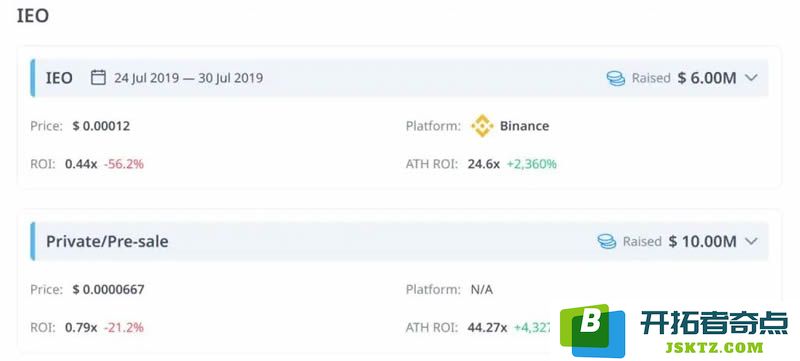Click the calendar icon beside IEO dates
Screen dimensions: 800x361
coord(98,78)
